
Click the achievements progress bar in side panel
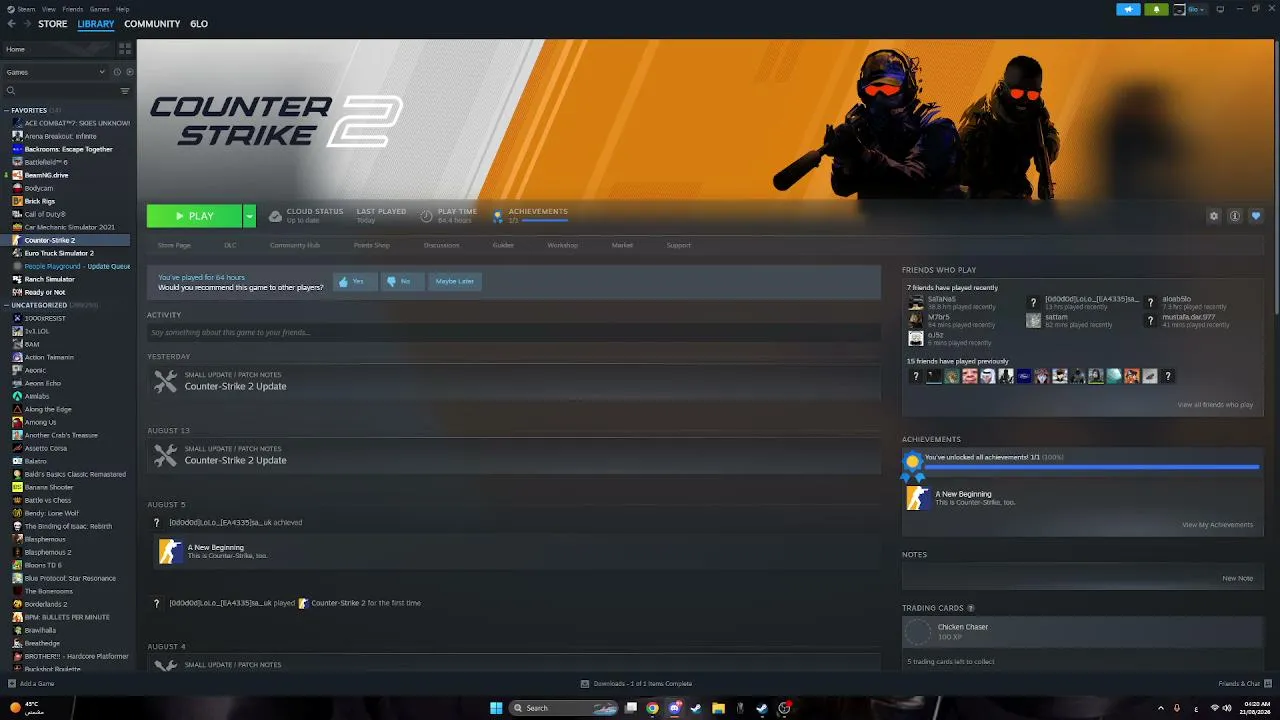pos(1091,467)
